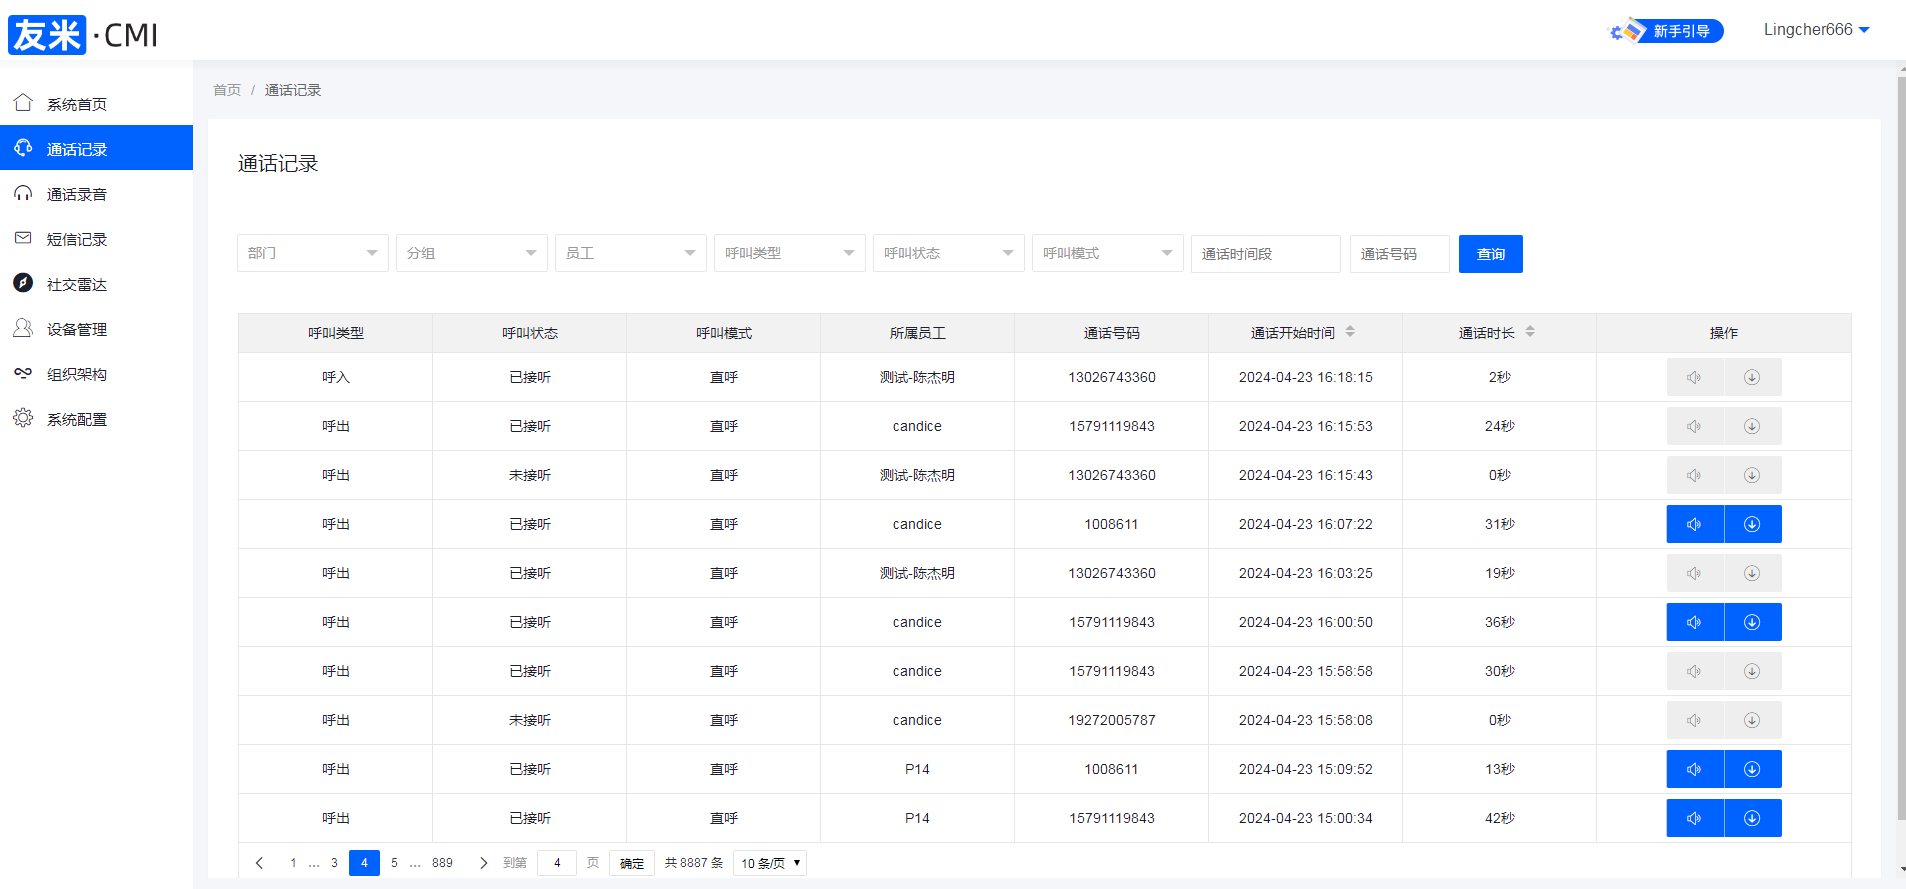Open Lingcher666 user account menu
The width and height of the screenshot is (1906, 889).
point(1815,30)
